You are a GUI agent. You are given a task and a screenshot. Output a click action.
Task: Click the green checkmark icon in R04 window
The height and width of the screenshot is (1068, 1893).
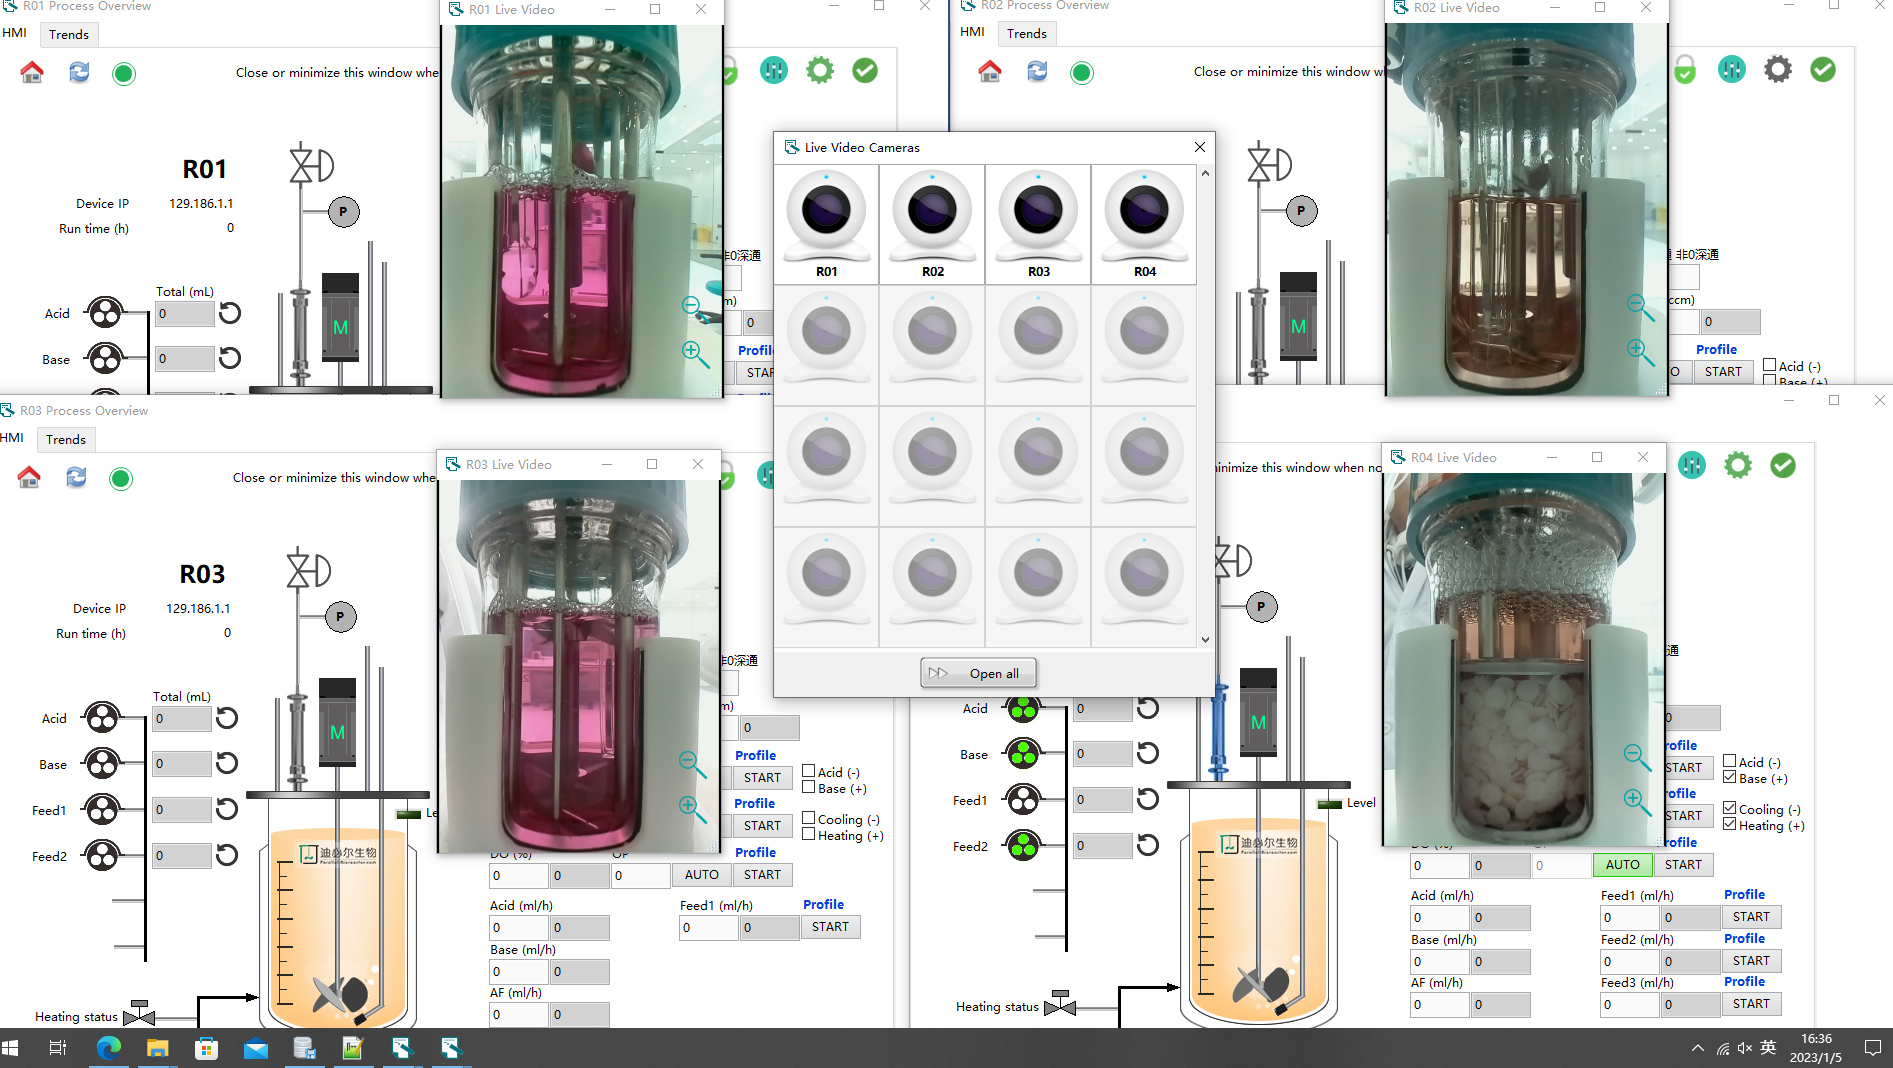click(1783, 465)
